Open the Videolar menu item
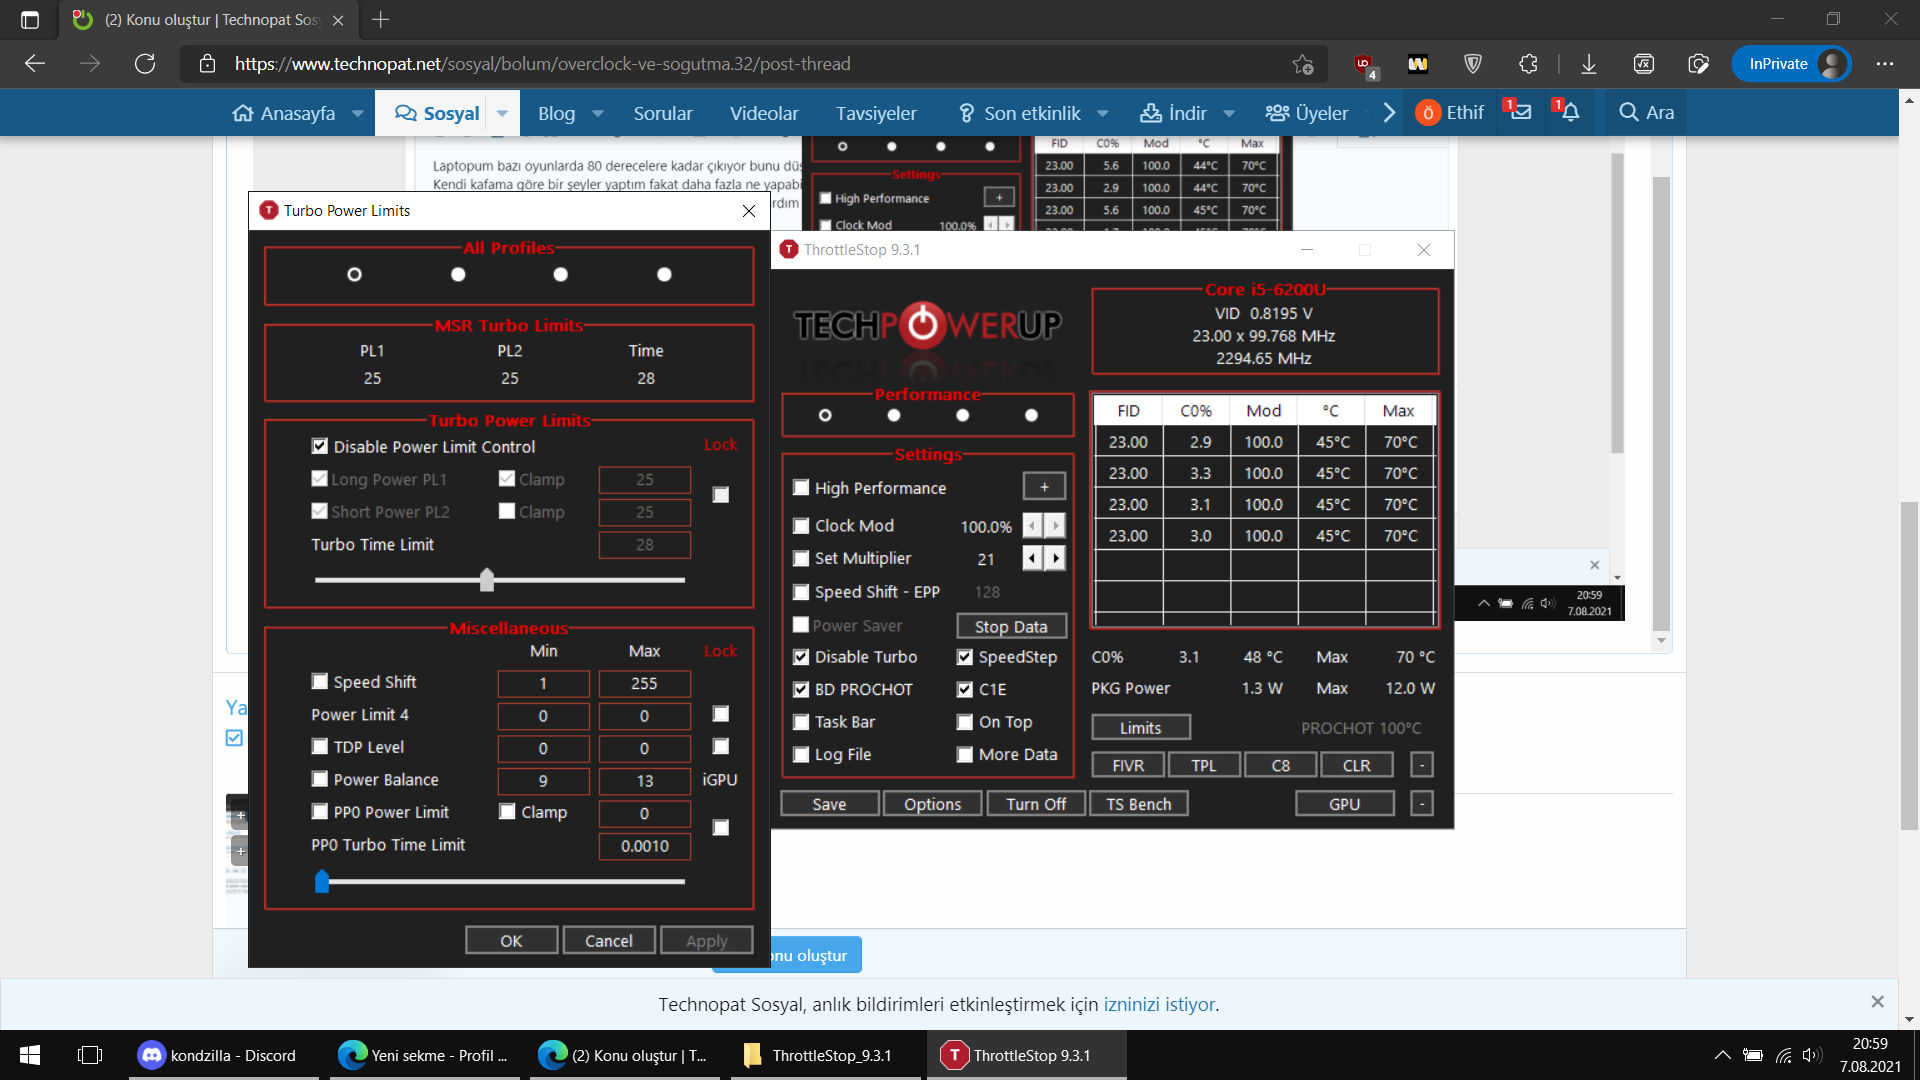The height and width of the screenshot is (1080, 1920). tap(764, 113)
